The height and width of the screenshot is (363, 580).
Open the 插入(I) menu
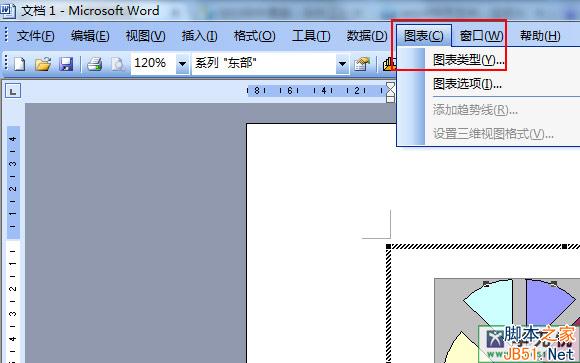click(x=199, y=36)
